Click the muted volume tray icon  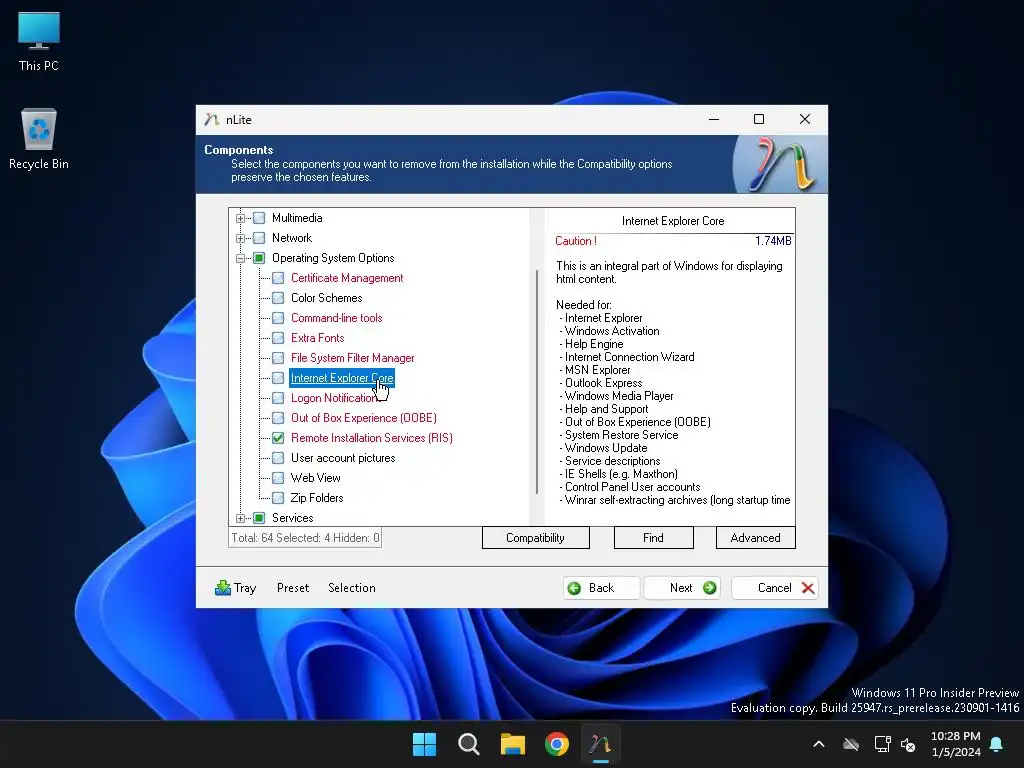tap(908, 744)
